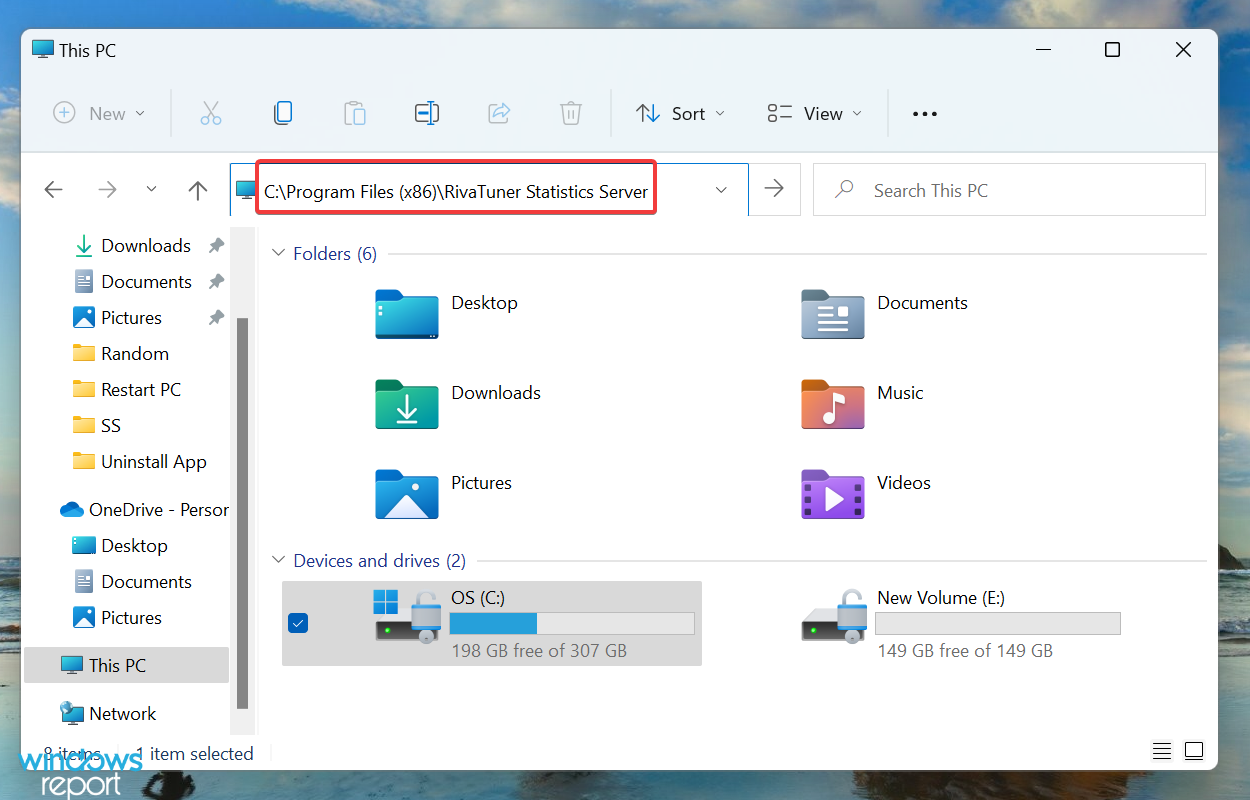Click the Rename icon in toolbar
The width and height of the screenshot is (1250, 800).
(x=427, y=114)
